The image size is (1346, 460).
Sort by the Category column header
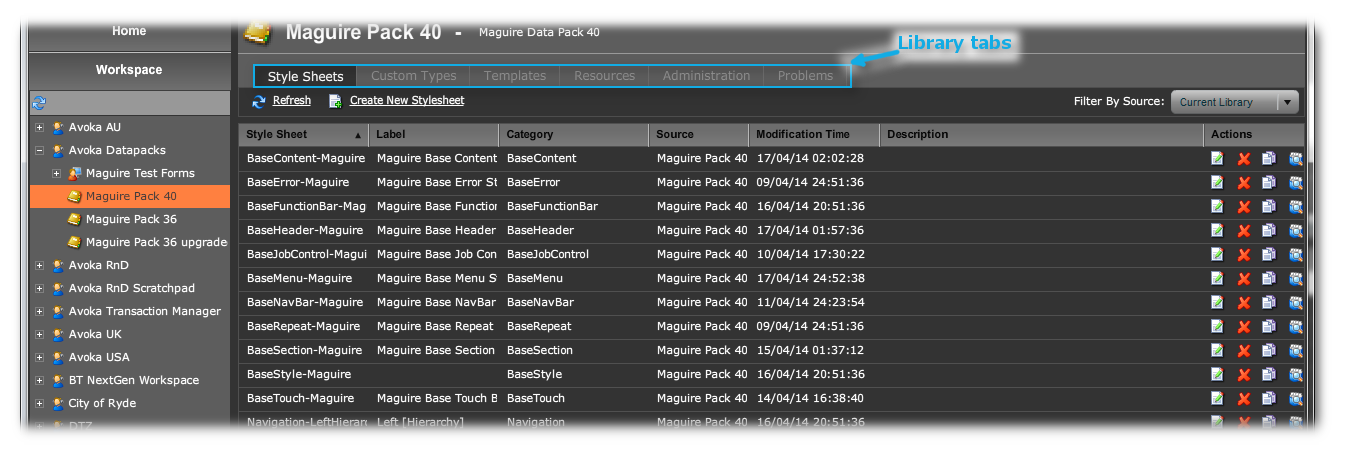tap(573, 134)
